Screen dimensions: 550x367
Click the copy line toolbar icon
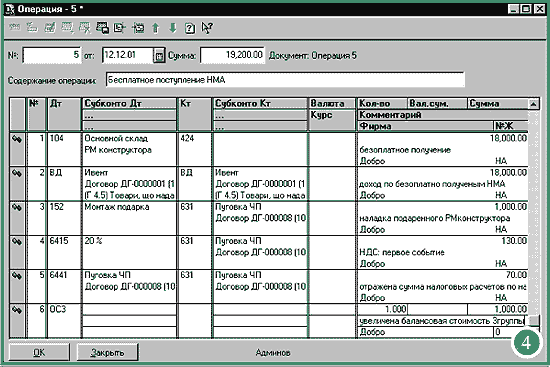coord(67,27)
